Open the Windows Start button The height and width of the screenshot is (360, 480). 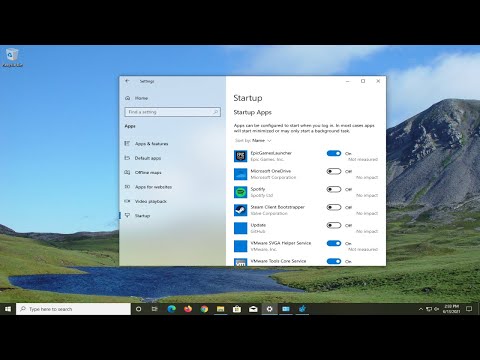coord(8,309)
